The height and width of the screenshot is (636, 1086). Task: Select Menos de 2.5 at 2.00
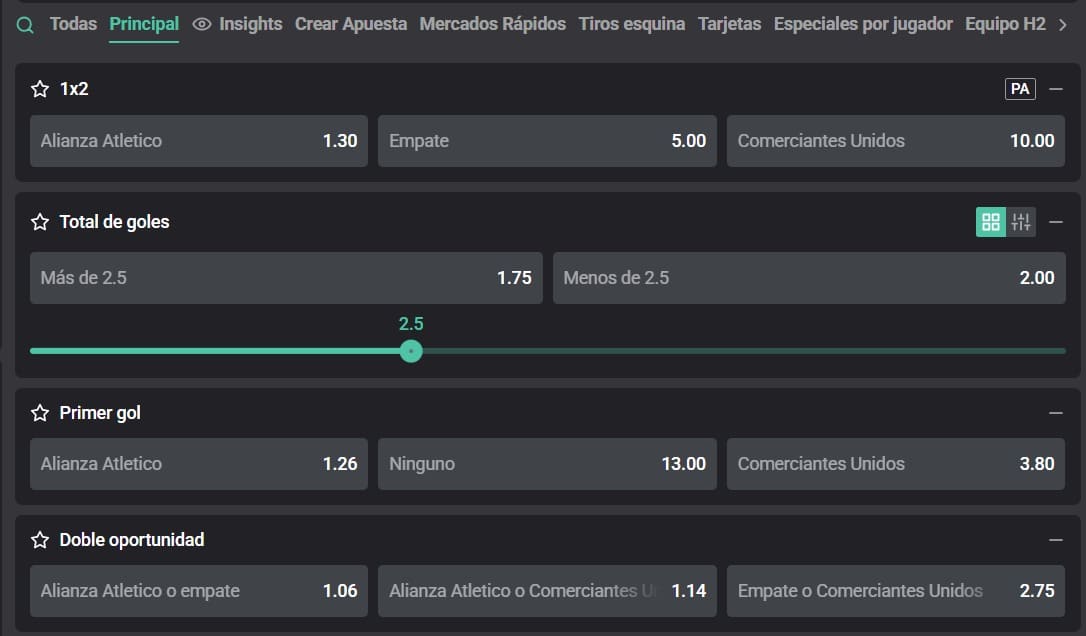coord(808,278)
